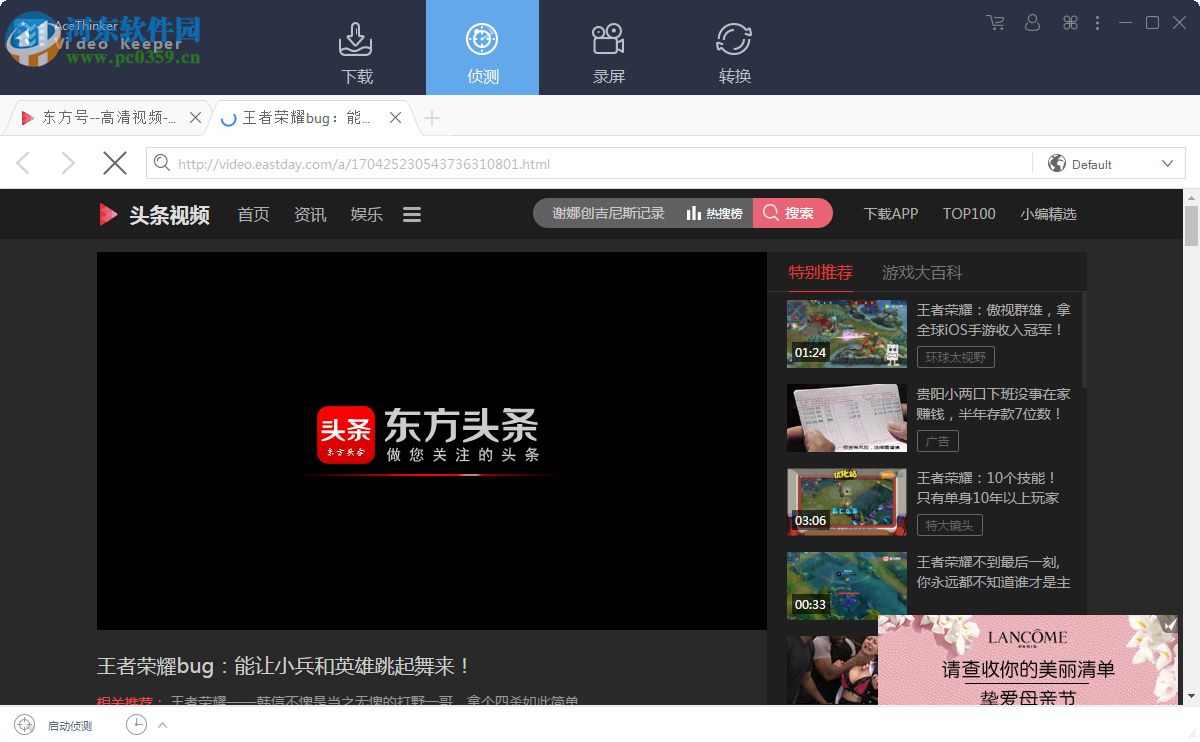This screenshot has width=1200, height=742.
Task: Select the 下载 (Download) tool
Action: point(357,47)
